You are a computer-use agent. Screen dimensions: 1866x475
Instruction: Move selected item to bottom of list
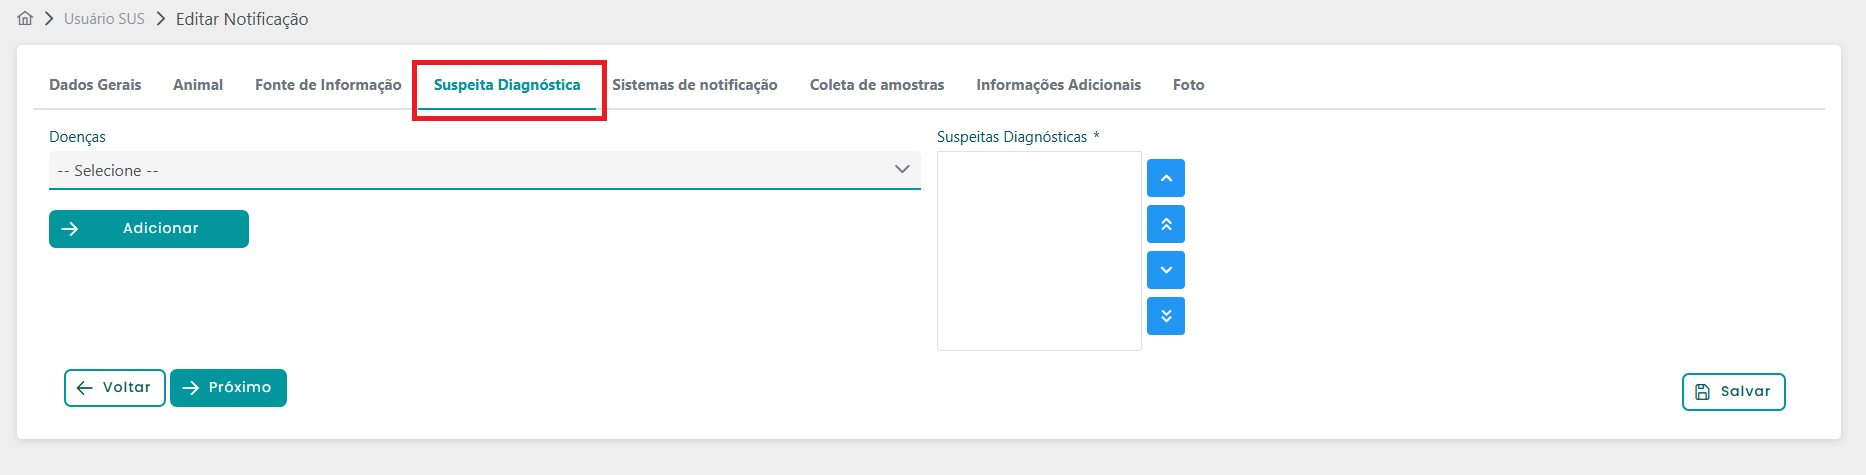[x=1165, y=316]
